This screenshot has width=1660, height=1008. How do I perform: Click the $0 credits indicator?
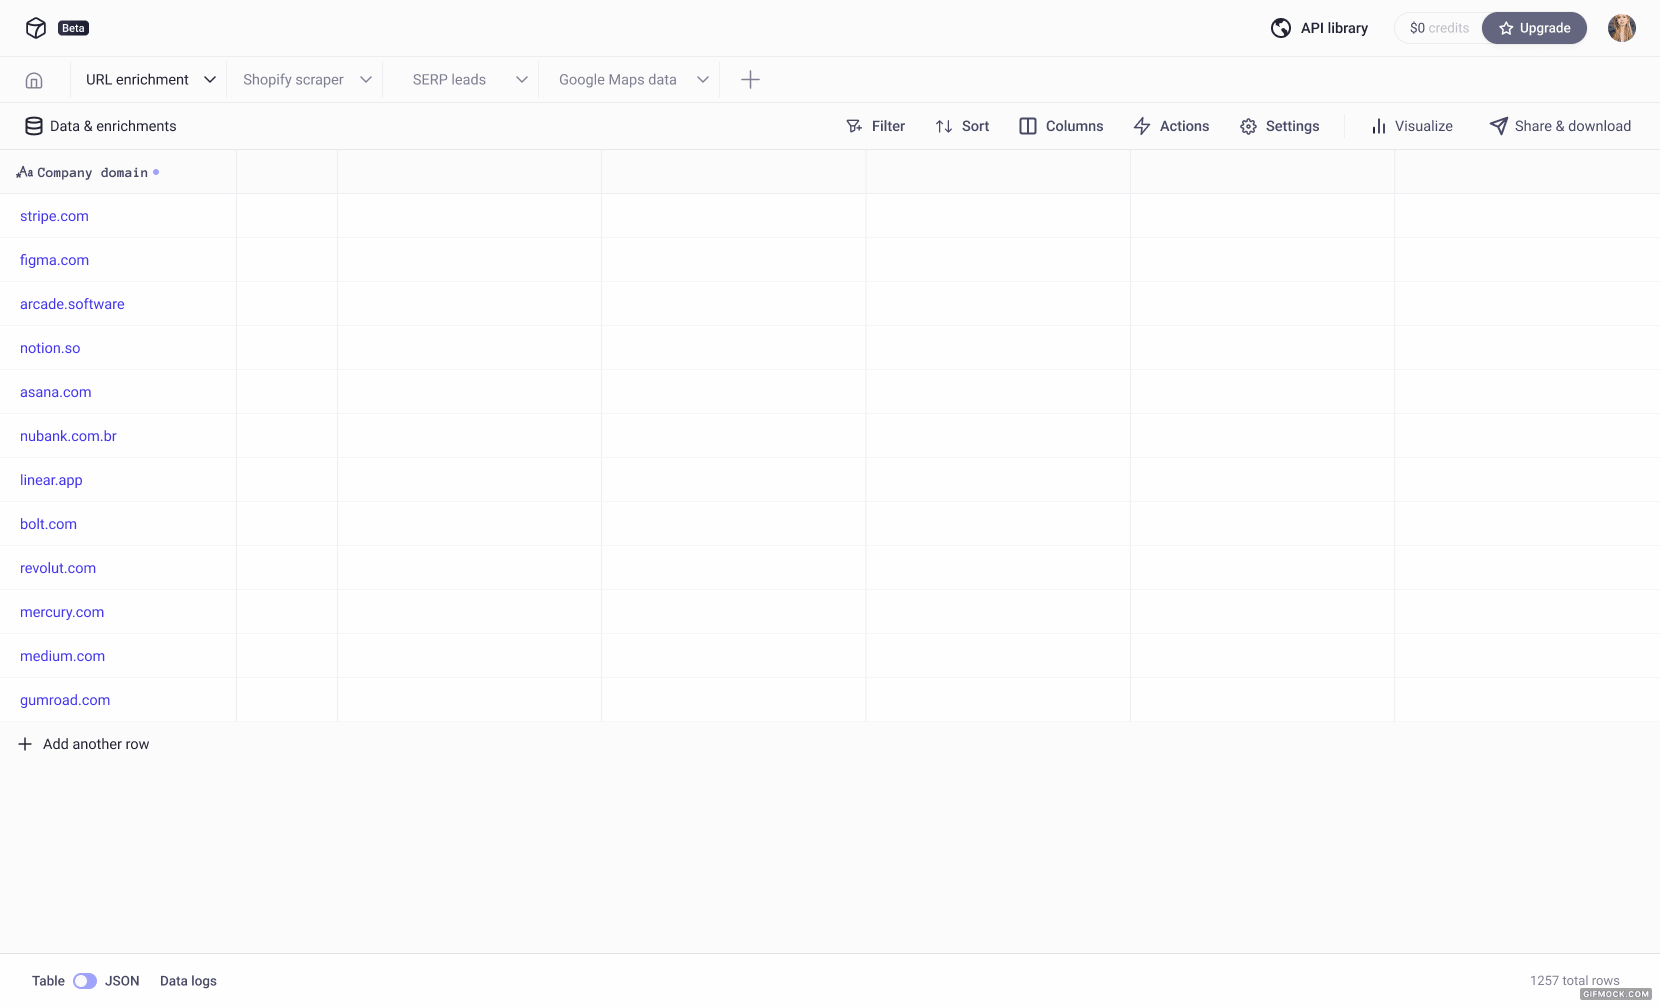point(1439,28)
